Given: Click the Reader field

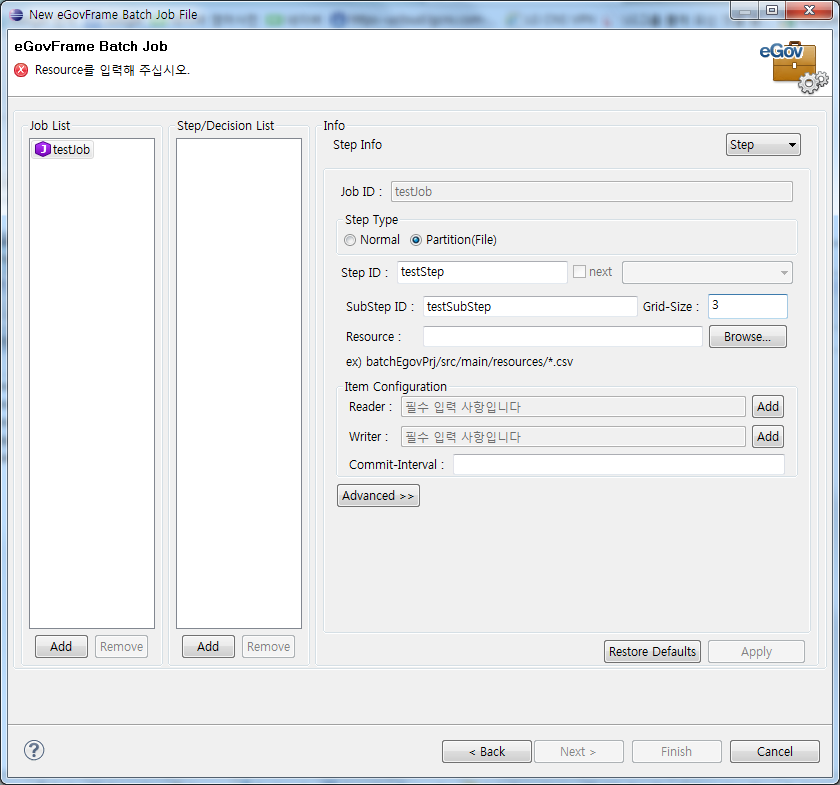Looking at the screenshot, I should click(573, 407).
